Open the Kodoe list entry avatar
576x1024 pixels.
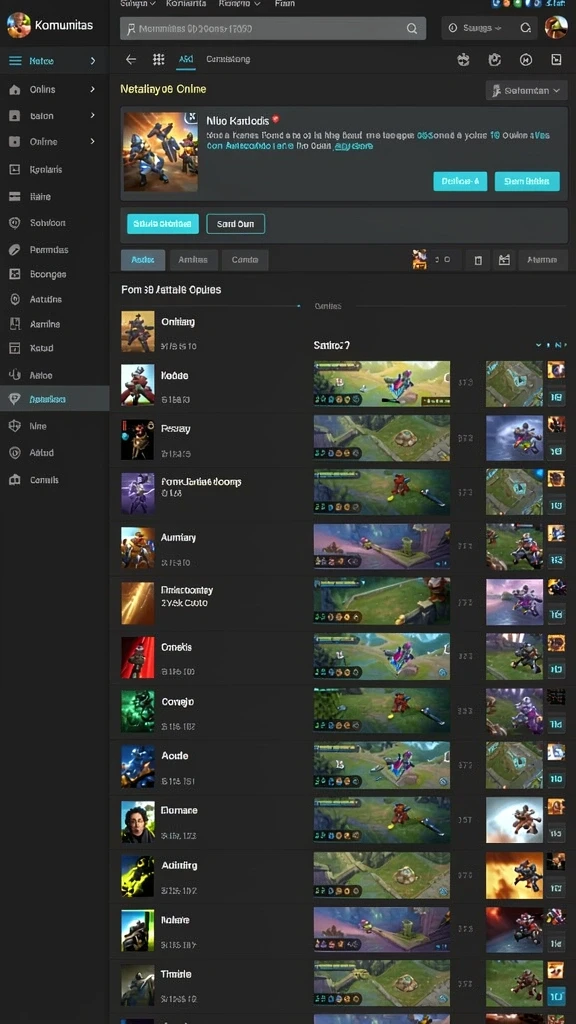[x=138, y=385]
